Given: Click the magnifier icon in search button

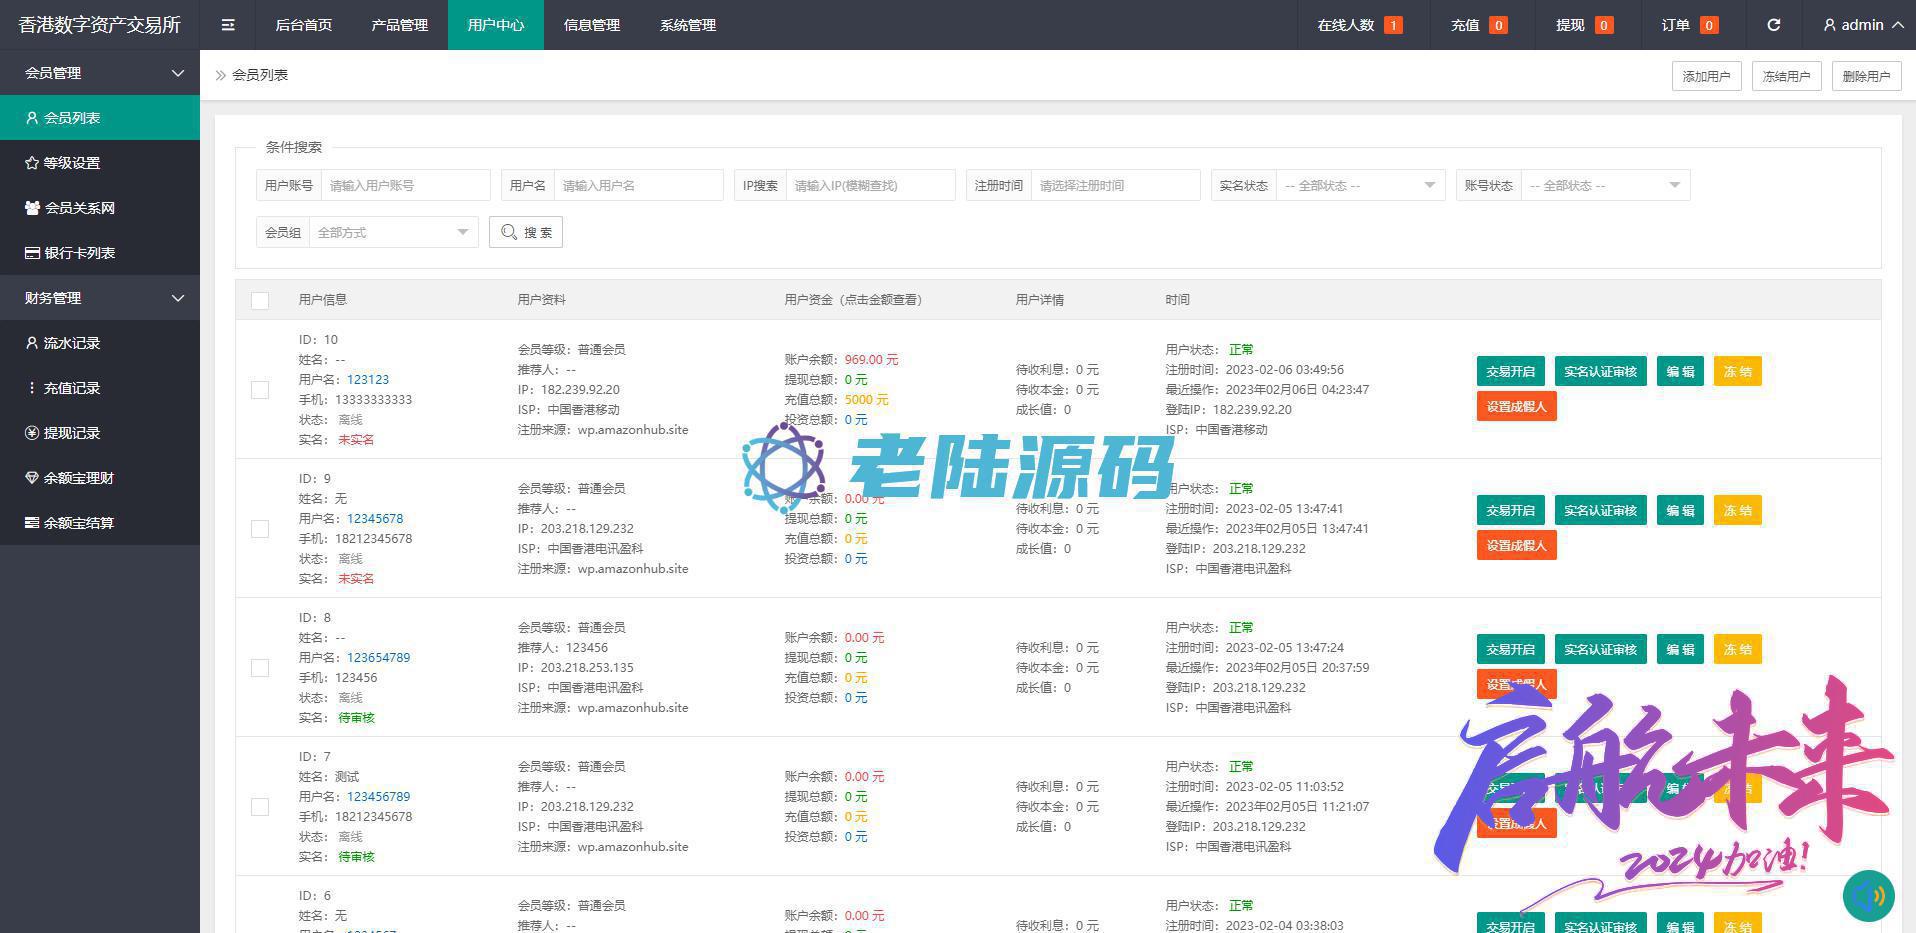Looking at the screenshot, I should click(x=509, y=232).
